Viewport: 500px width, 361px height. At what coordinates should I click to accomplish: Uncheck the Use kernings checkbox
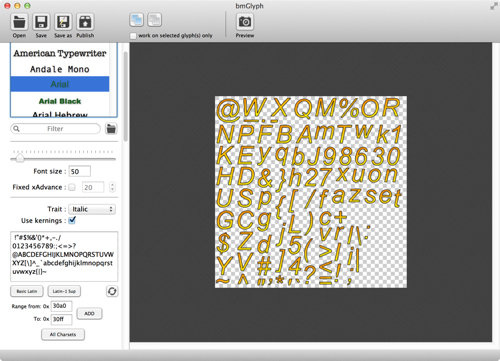72,220
